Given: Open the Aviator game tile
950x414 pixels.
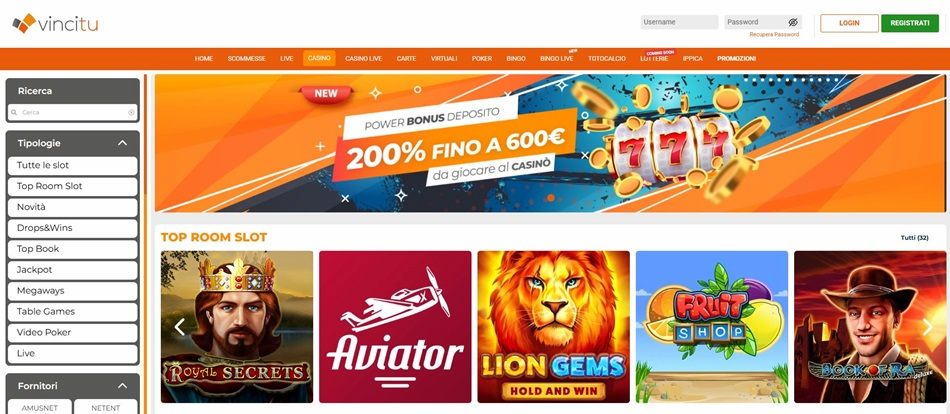Looking at the screenshot, I should pos(395,327).
